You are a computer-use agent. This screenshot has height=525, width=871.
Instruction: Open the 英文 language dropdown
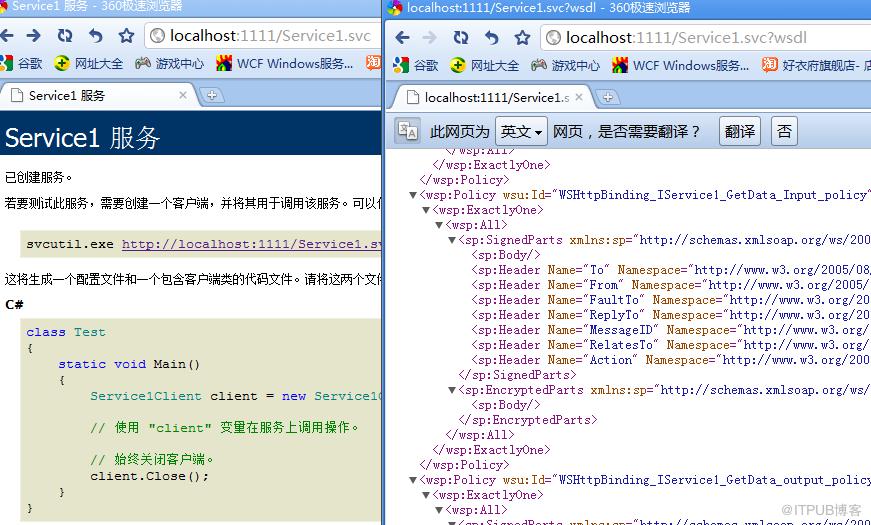point(521,132)
